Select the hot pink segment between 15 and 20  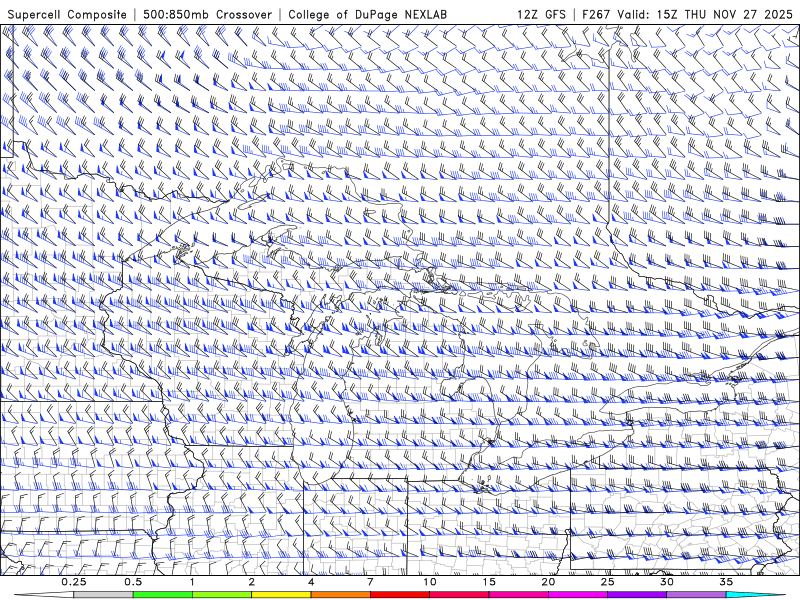(x=518, y=595)
